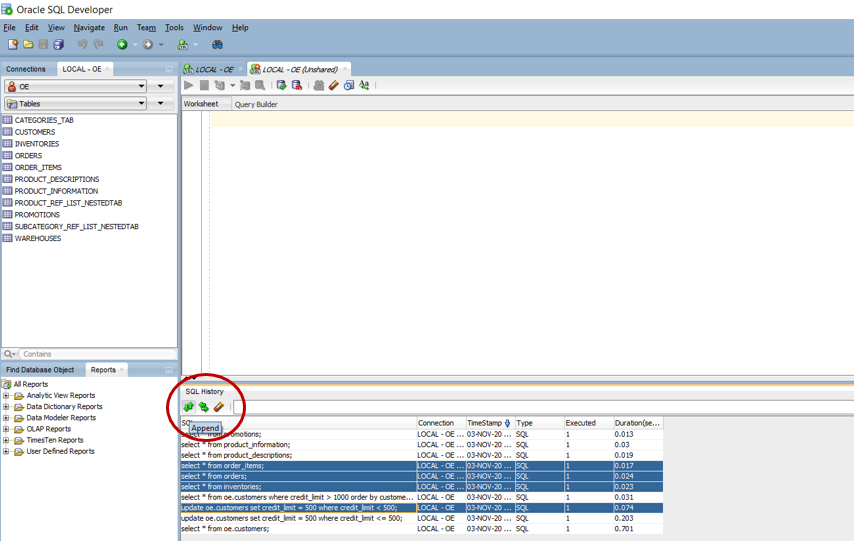Open the Run Script dropdown arrow
Screen dimensions: 855x544
[x=232, y=86]
